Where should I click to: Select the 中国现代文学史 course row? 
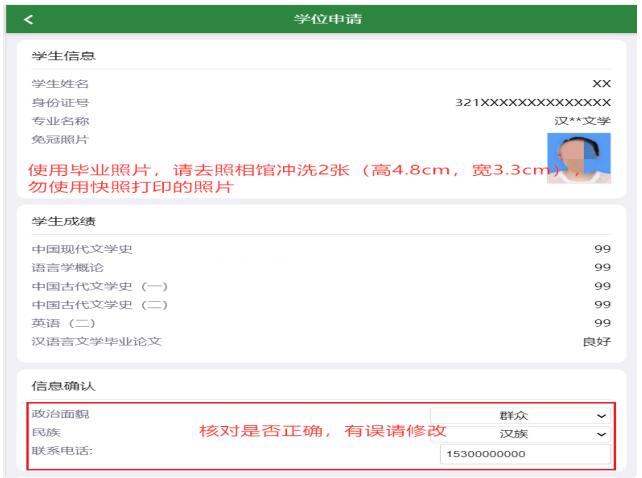(x=321, y=249)
